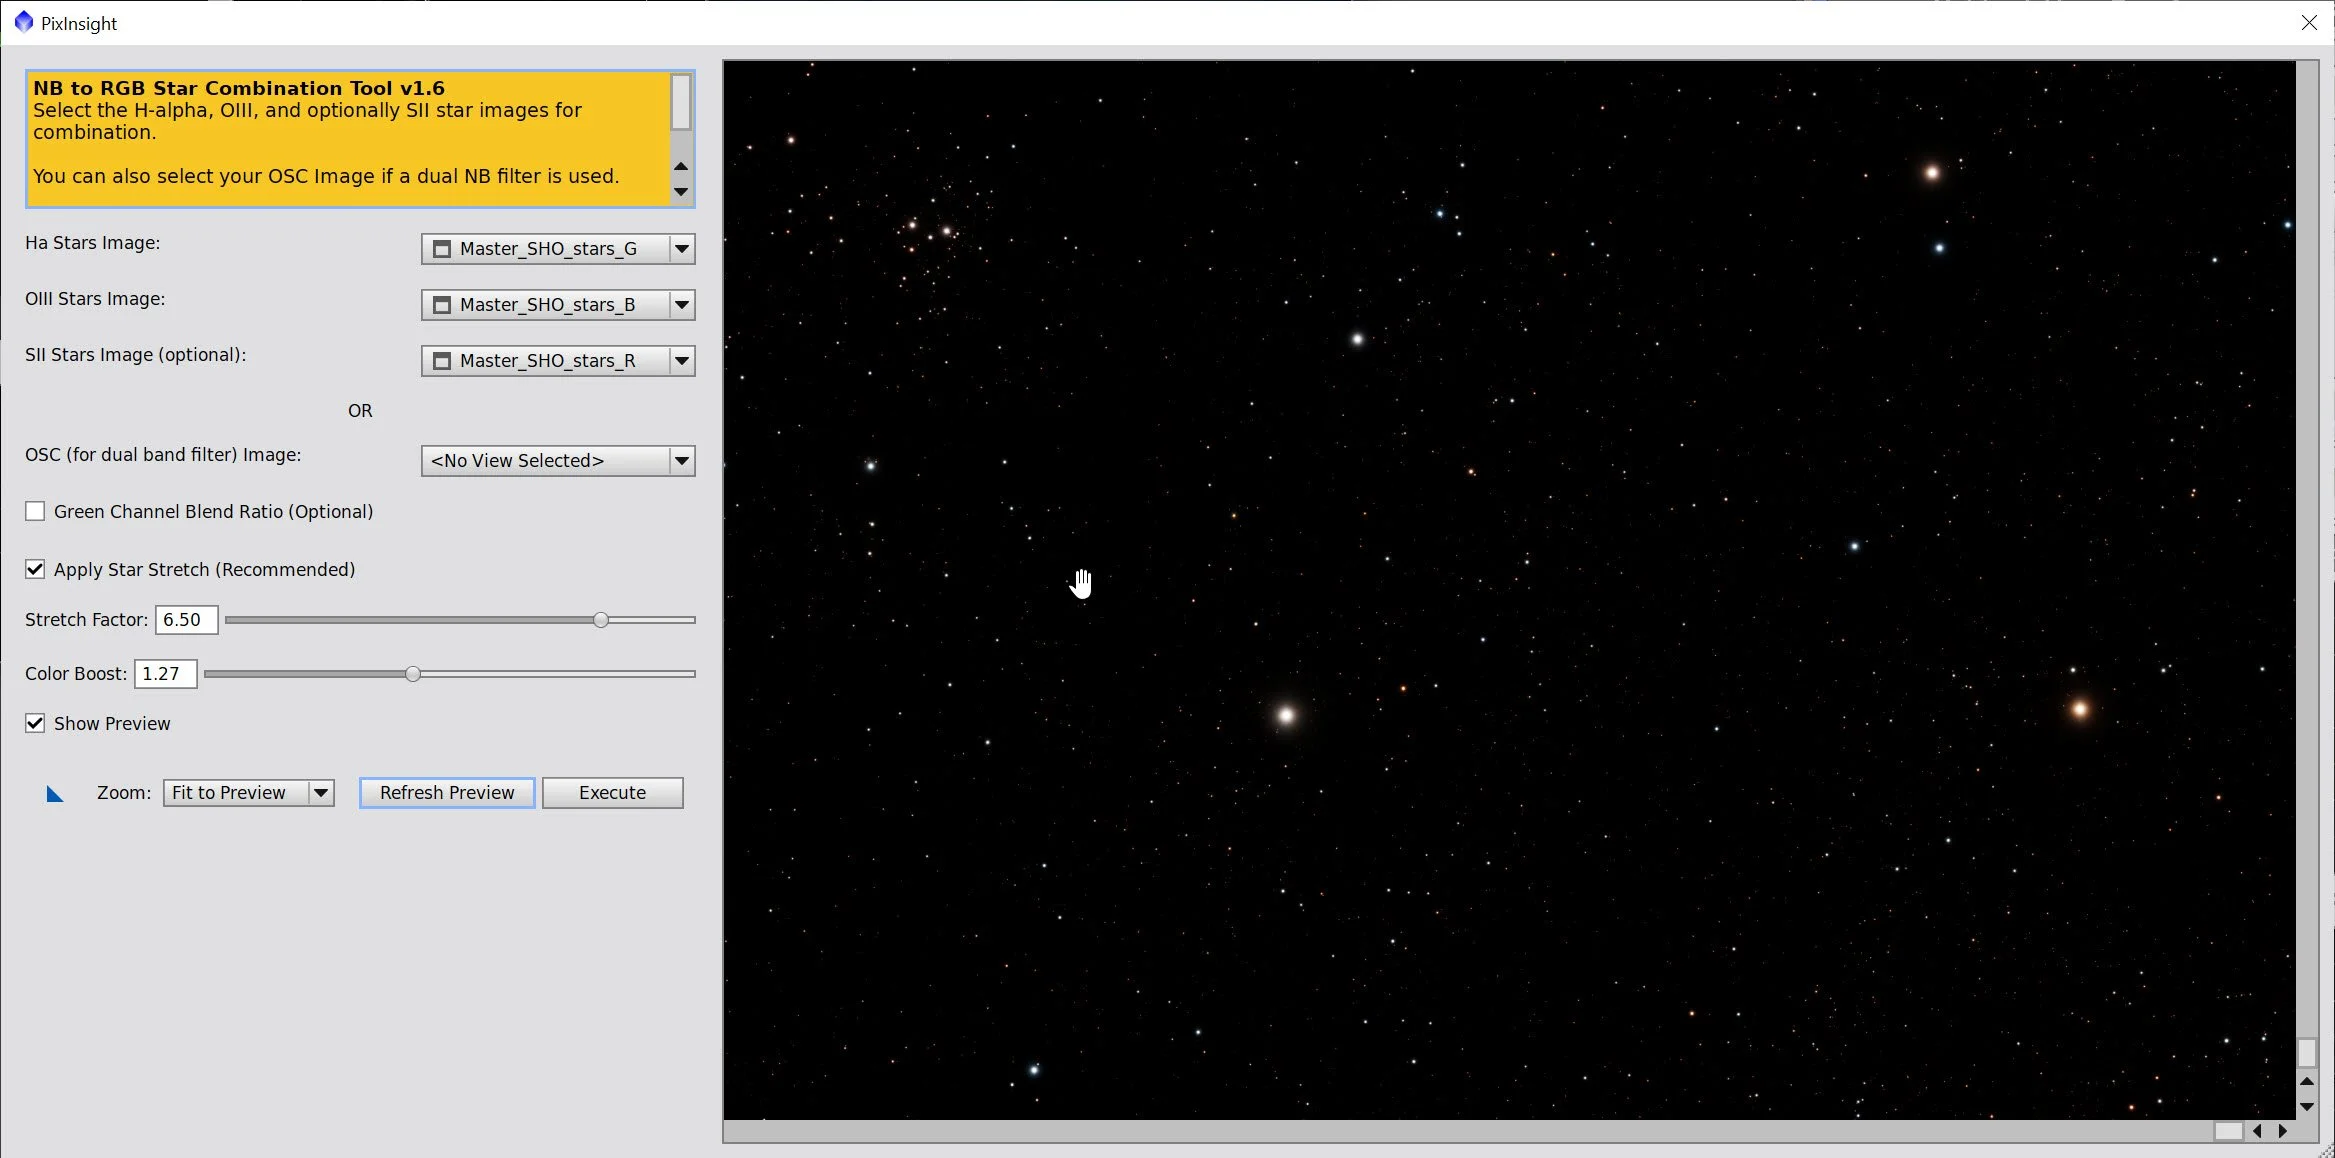Viewport: 2335px width, 1158px height.
Task: Open the Zoom Fit to Preview dropdown
Action: (321, 793)
